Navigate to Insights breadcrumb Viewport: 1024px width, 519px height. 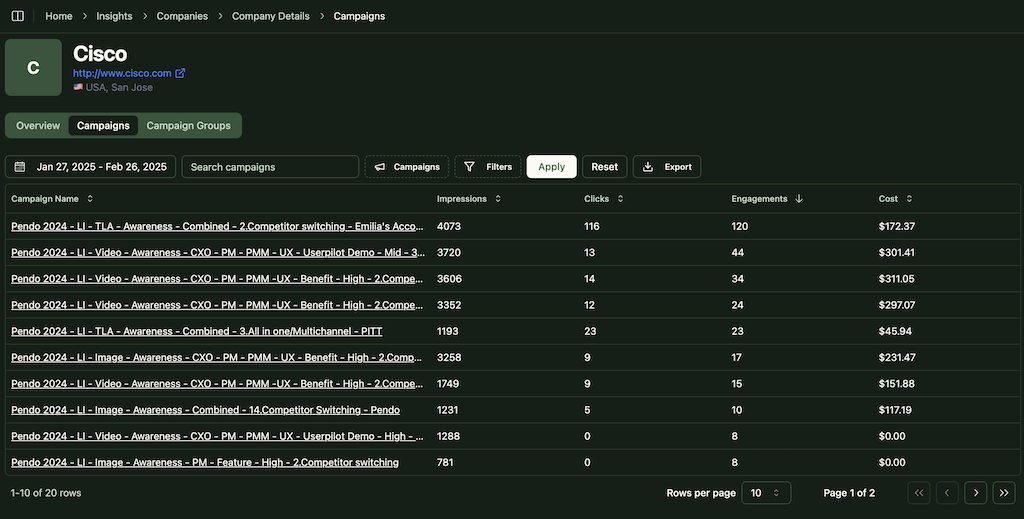coord(114,16)
